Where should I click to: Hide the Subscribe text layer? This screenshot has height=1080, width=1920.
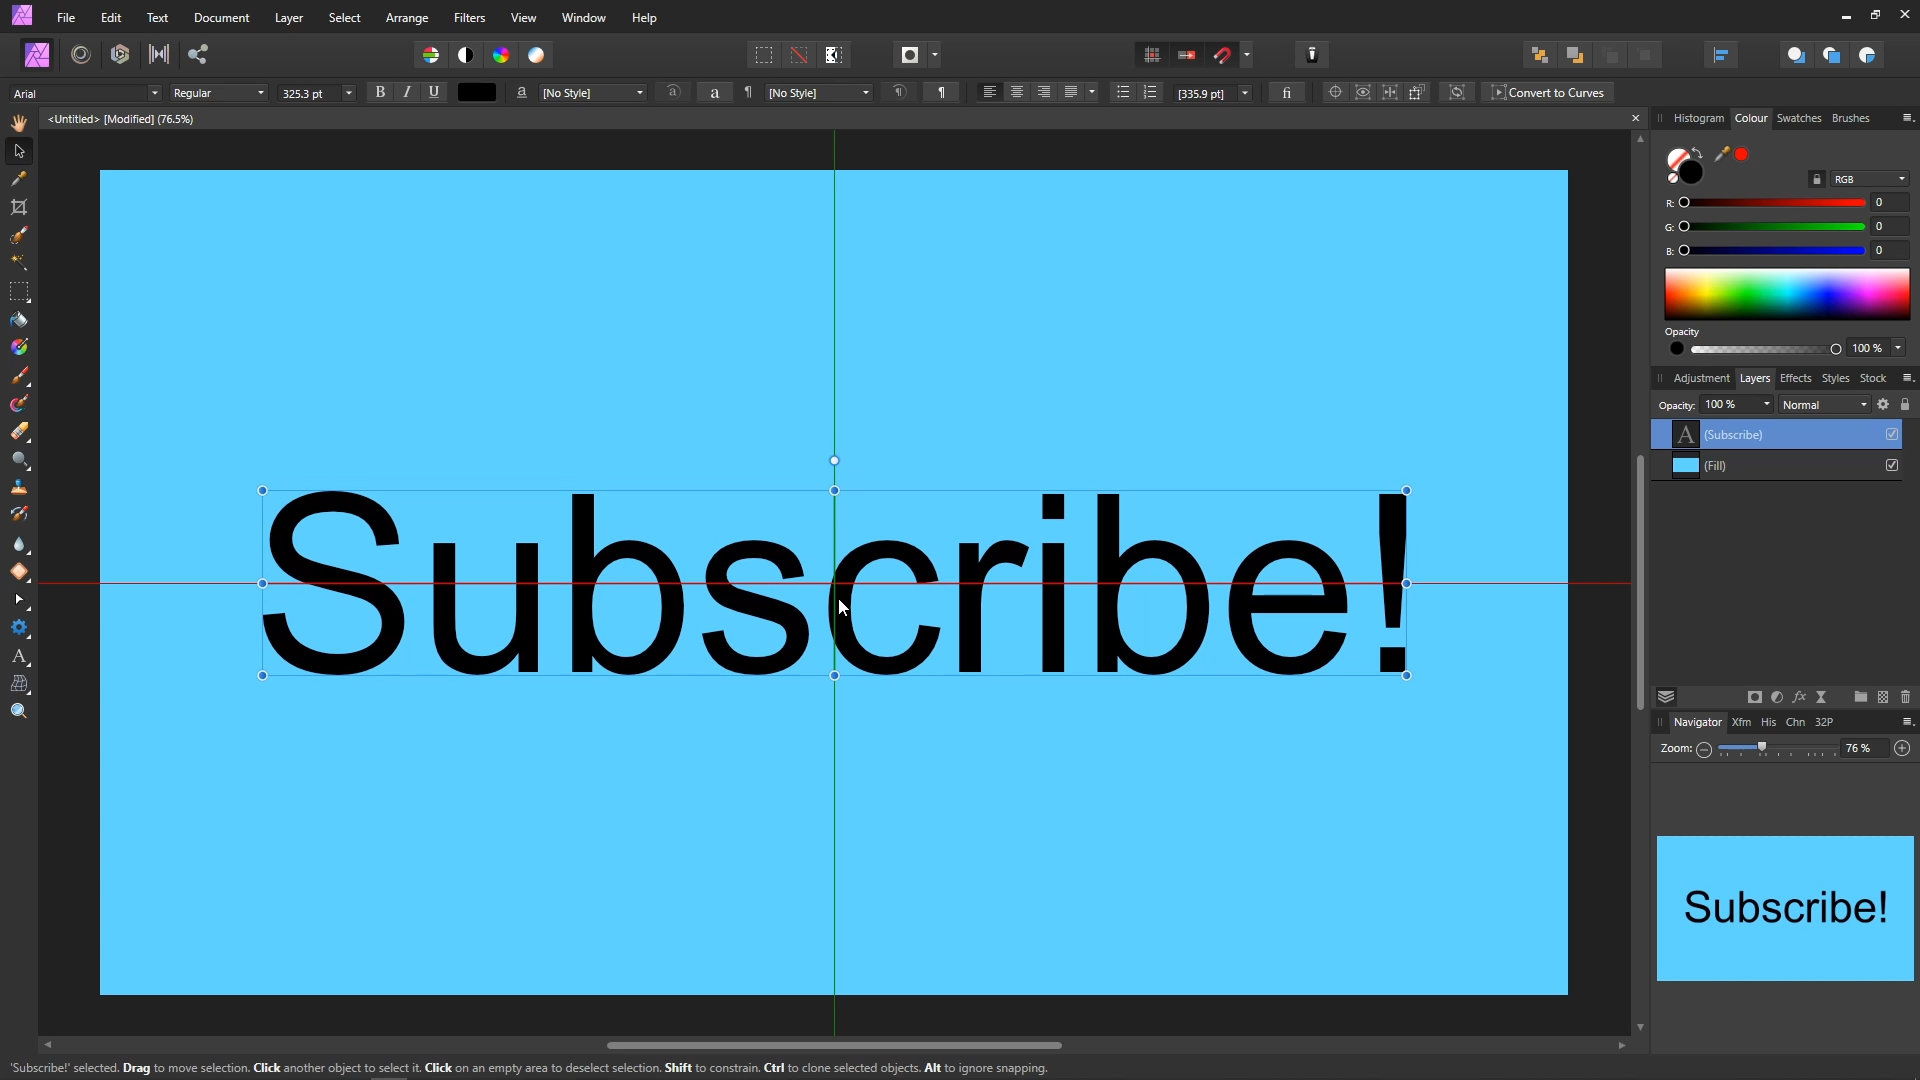click(x=1892, y=434)
